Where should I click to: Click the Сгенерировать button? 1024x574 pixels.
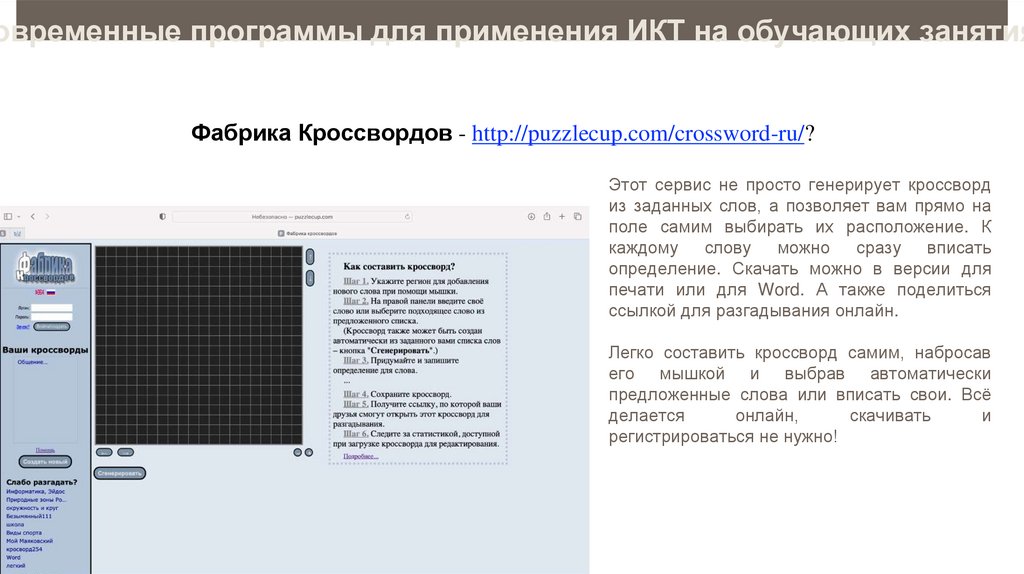tap(120, 473)
